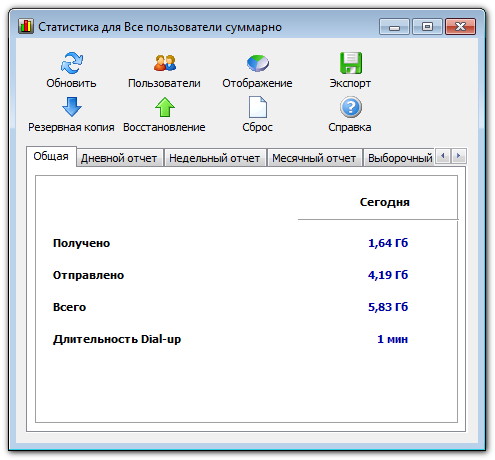Click the Восстановление green up arrow
495x460 pixels.
(165, 107)
